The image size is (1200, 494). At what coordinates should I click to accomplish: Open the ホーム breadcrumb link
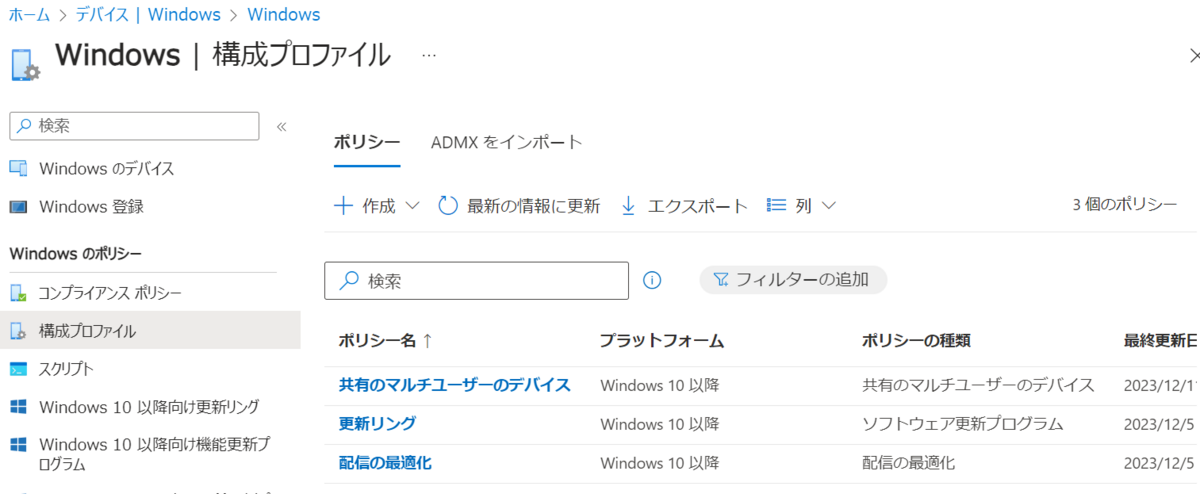pyautogui.click(x=29, y=15)
